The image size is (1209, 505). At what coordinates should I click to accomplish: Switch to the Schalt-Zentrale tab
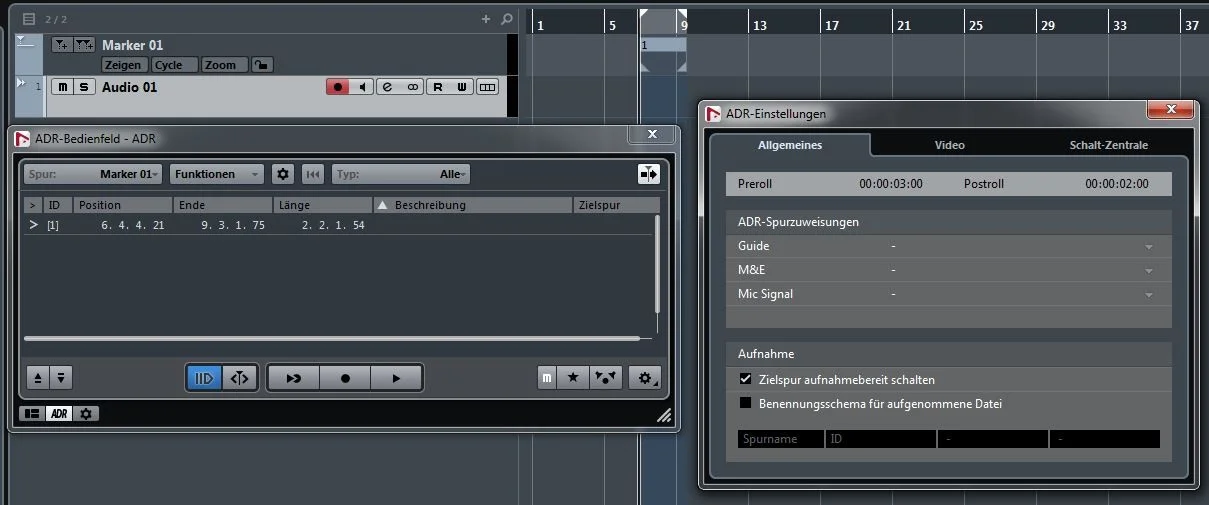[x=1109, y=145]
